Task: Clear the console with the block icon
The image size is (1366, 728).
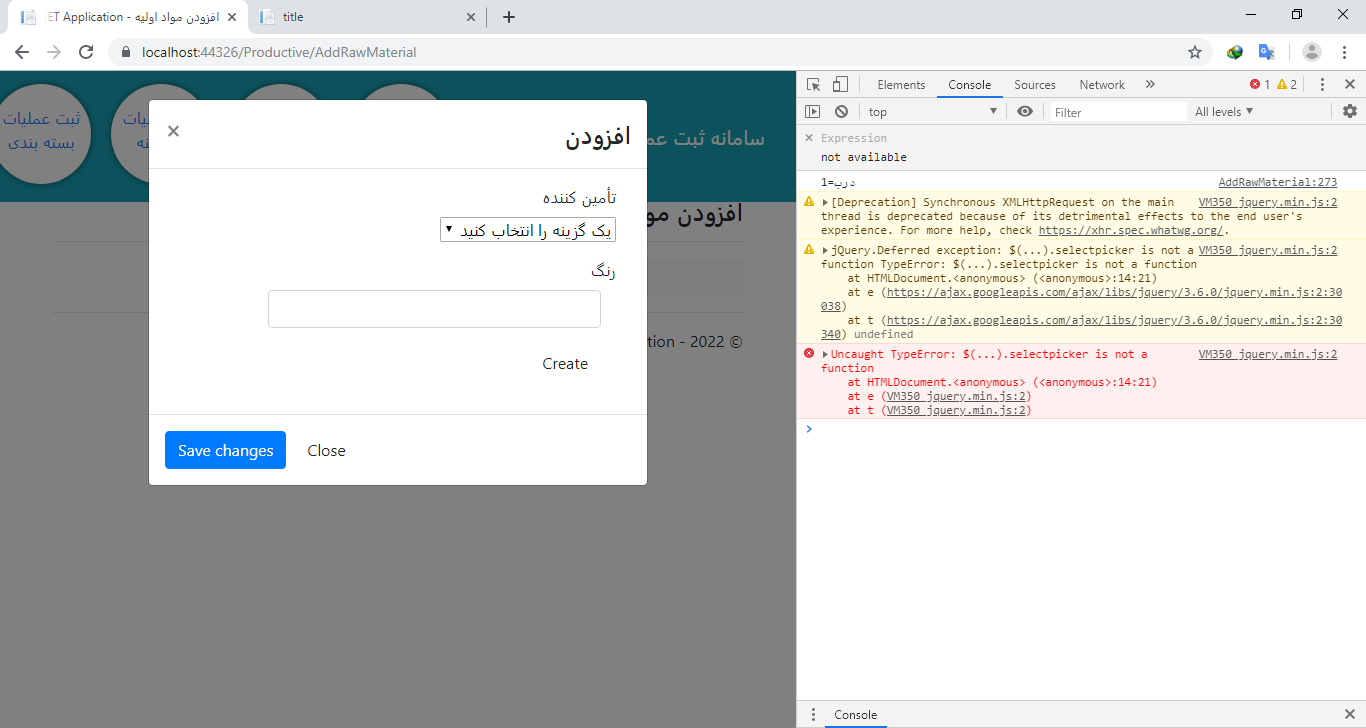Action: tap(842, 112)
